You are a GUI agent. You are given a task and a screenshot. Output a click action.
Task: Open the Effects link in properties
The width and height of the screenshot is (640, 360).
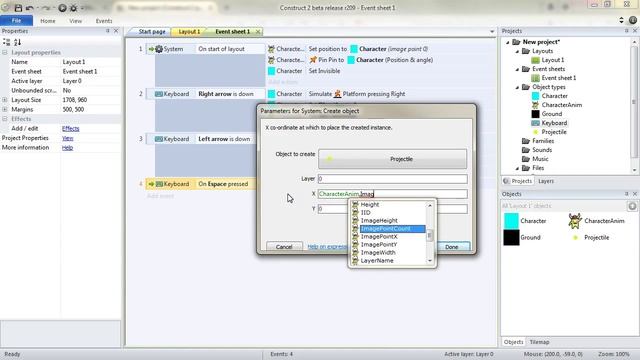(71, 129)
